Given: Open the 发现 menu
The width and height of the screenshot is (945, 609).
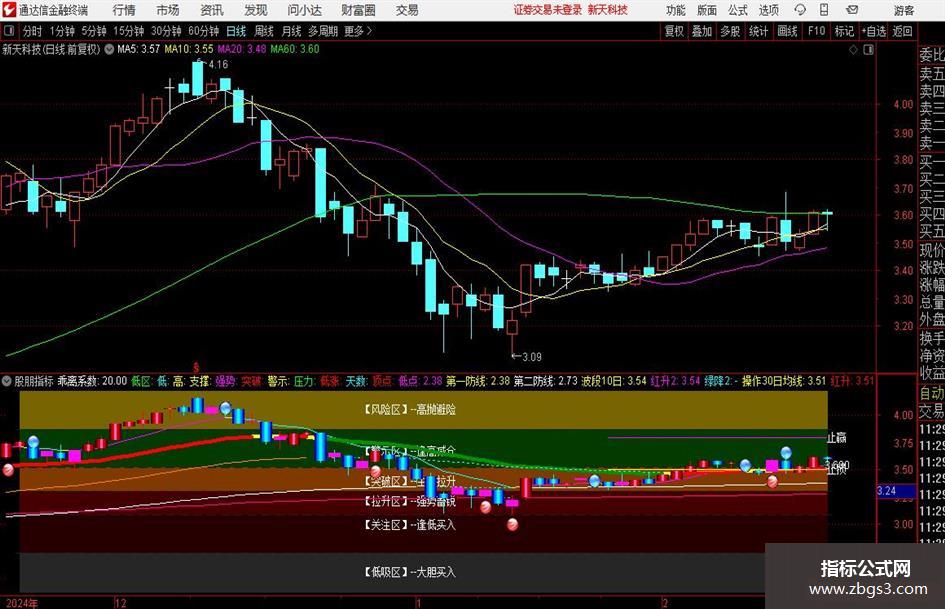Looking at the screenshot, I should 256,10.
